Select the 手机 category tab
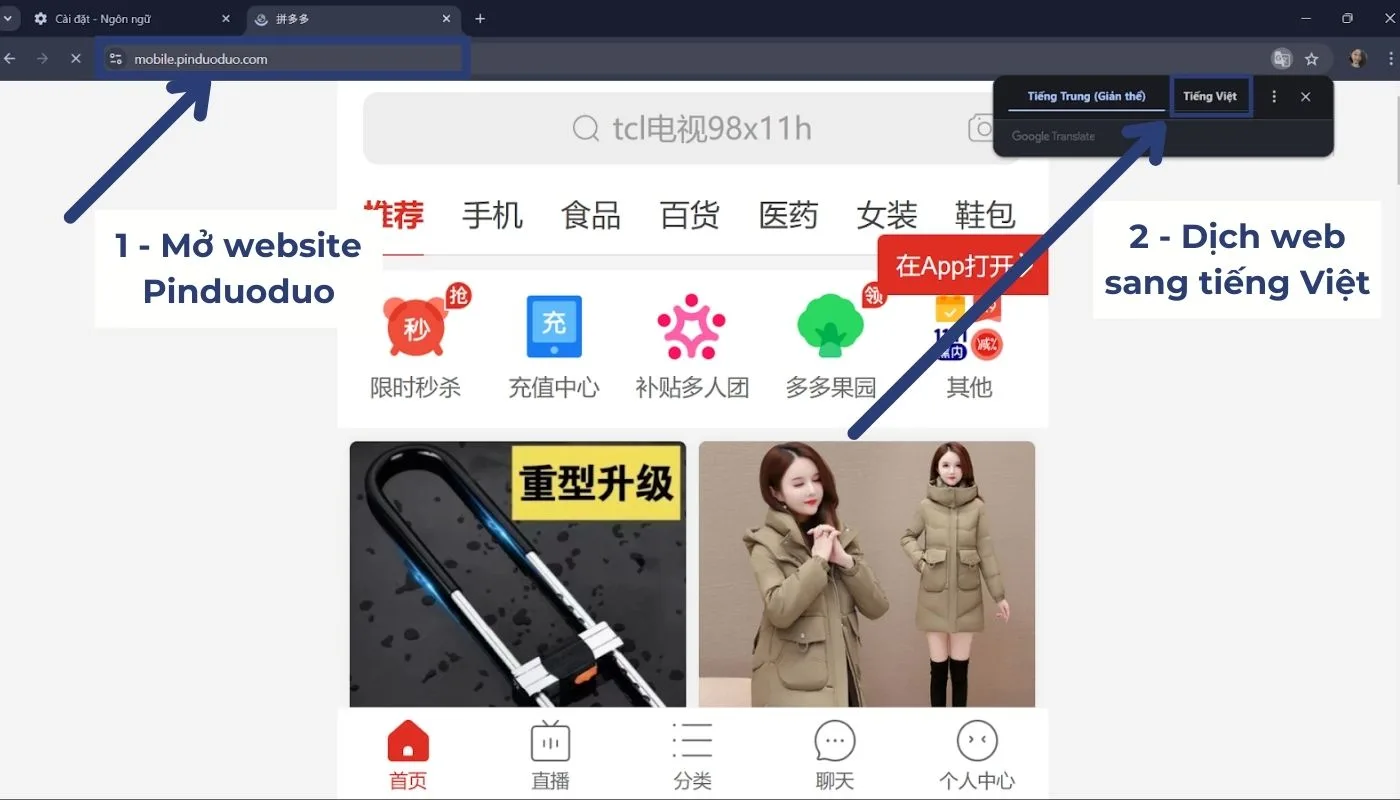The width and height of the screenshot is (1400, 800). coord(492,215)
